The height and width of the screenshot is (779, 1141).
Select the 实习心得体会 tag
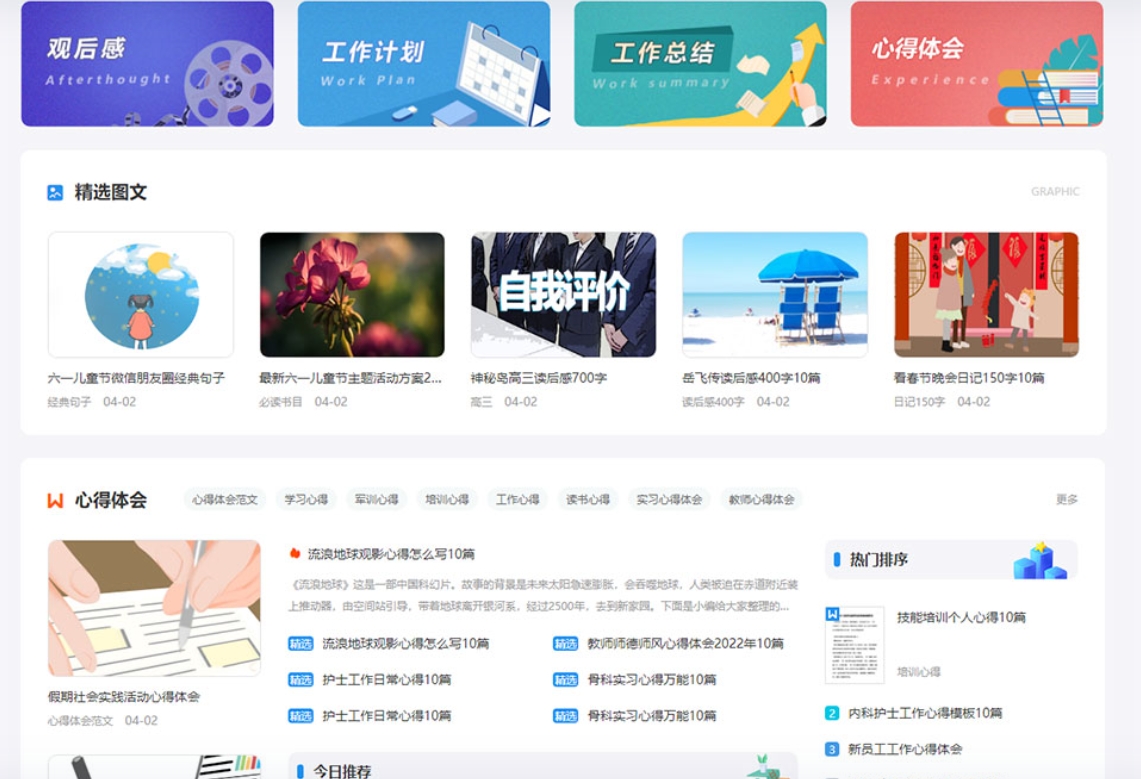pyautogui.click(x=669, y=499)
